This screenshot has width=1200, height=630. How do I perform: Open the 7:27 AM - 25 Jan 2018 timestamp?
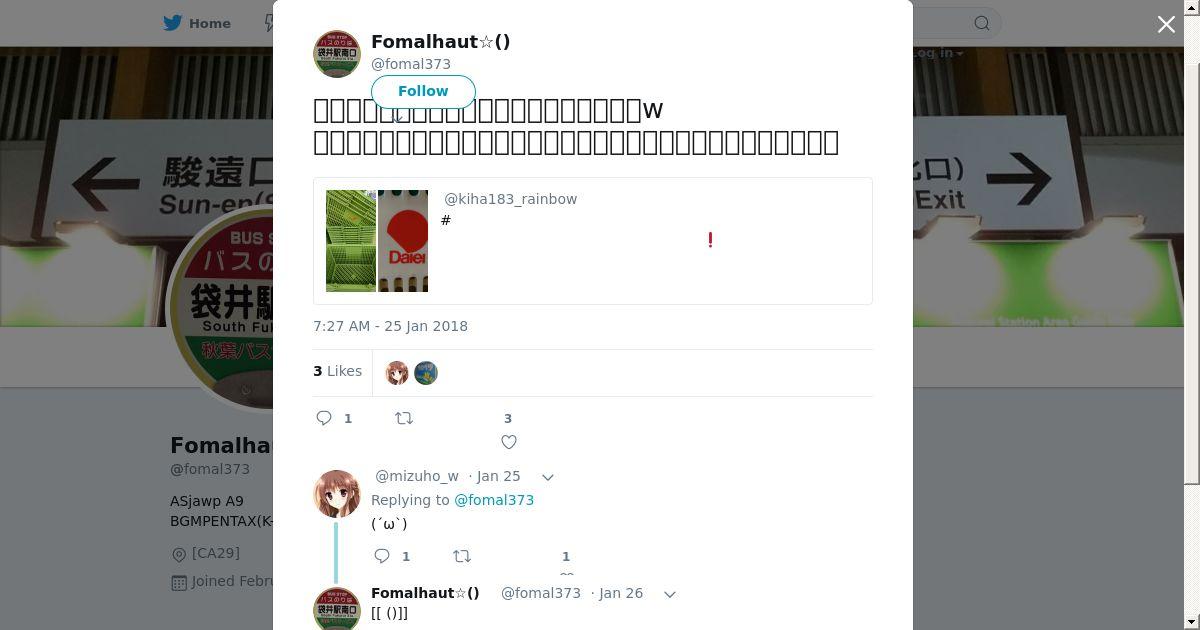coord(390,326)
